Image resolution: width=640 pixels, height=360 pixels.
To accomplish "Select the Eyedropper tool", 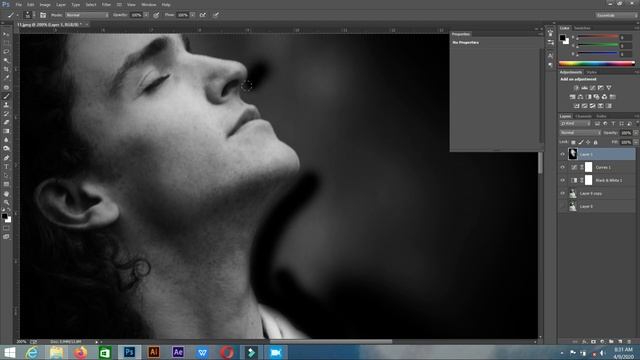I will click(6, 78).
